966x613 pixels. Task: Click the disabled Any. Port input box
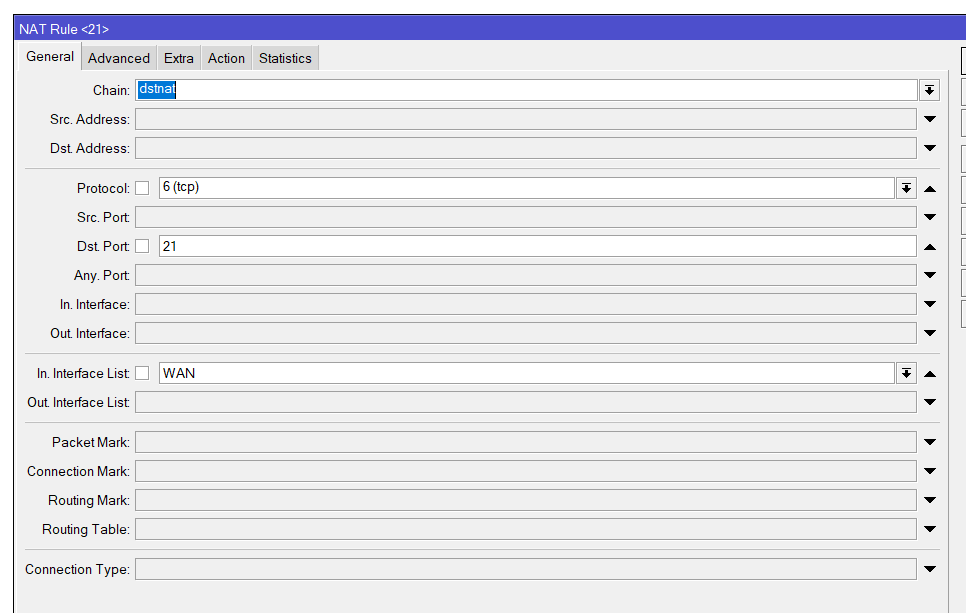(526, 275)
